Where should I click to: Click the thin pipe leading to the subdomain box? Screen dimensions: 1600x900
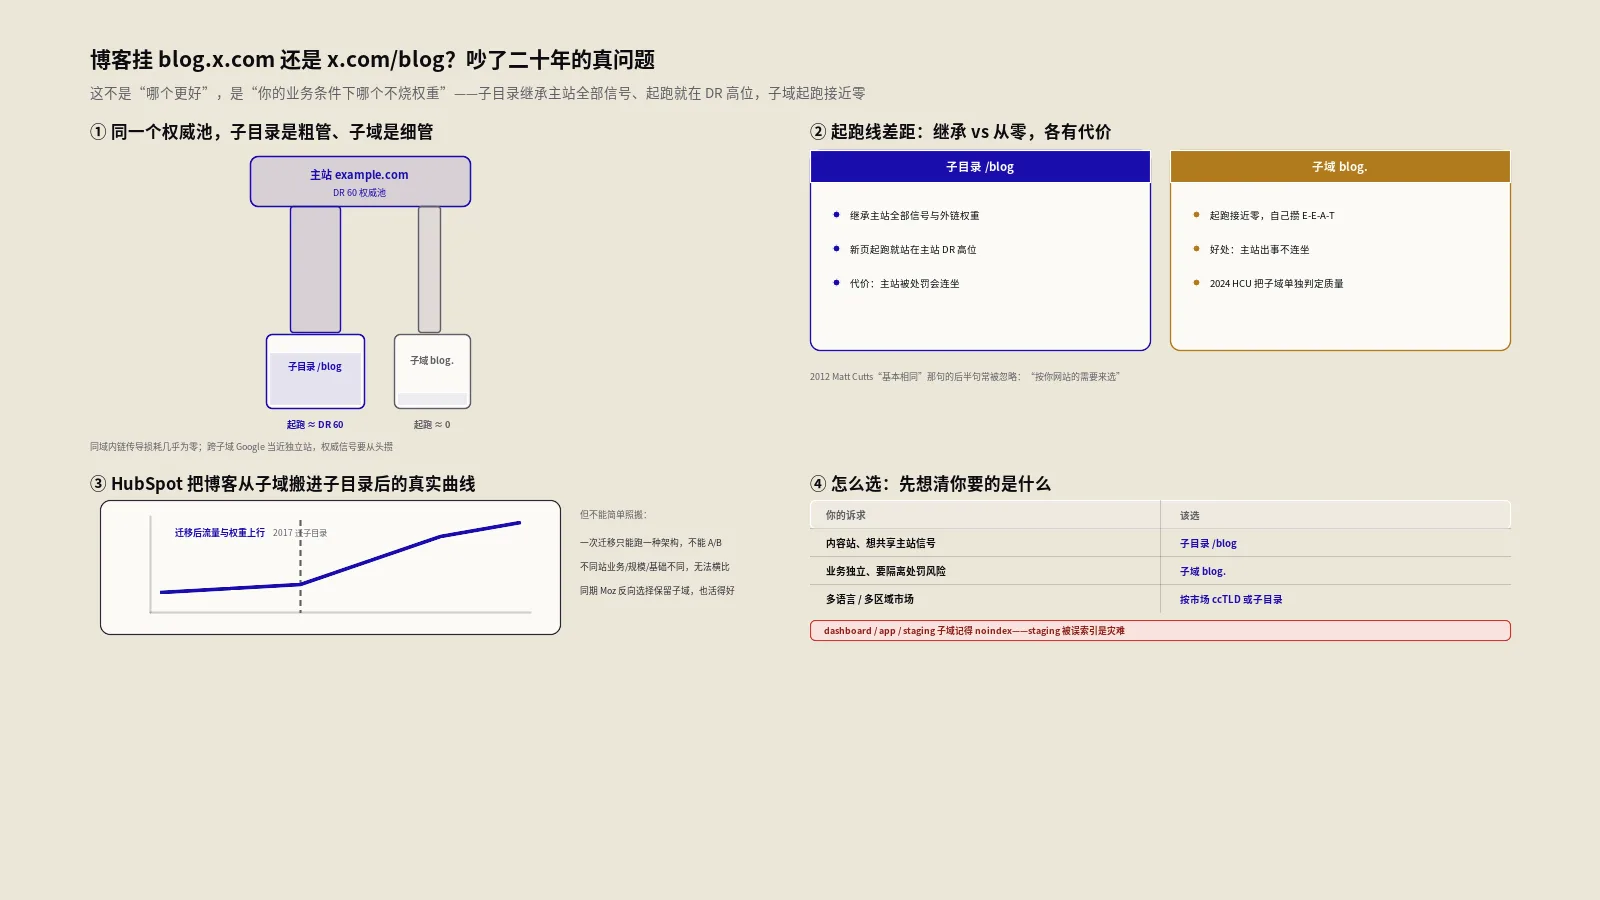(x=429, y=270)
